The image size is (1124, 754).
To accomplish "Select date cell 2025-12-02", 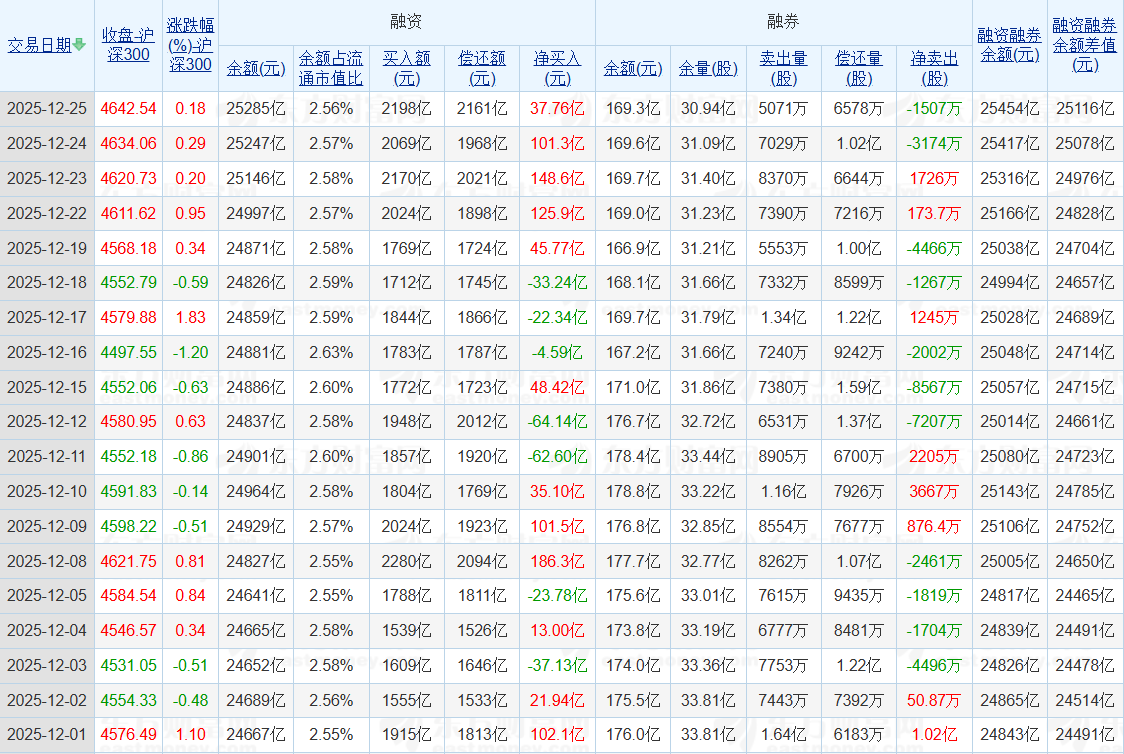I will point(47,700).
